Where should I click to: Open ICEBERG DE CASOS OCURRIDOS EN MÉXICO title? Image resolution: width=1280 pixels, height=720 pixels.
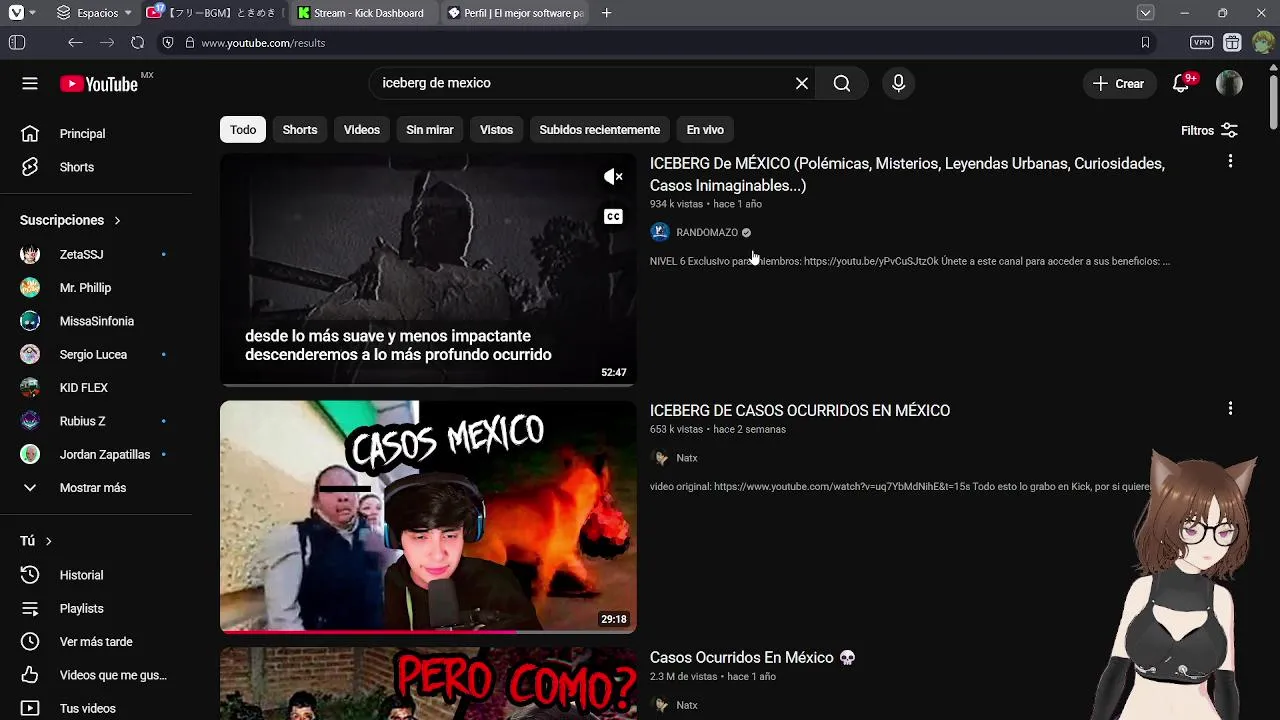(x=800, y=411)
